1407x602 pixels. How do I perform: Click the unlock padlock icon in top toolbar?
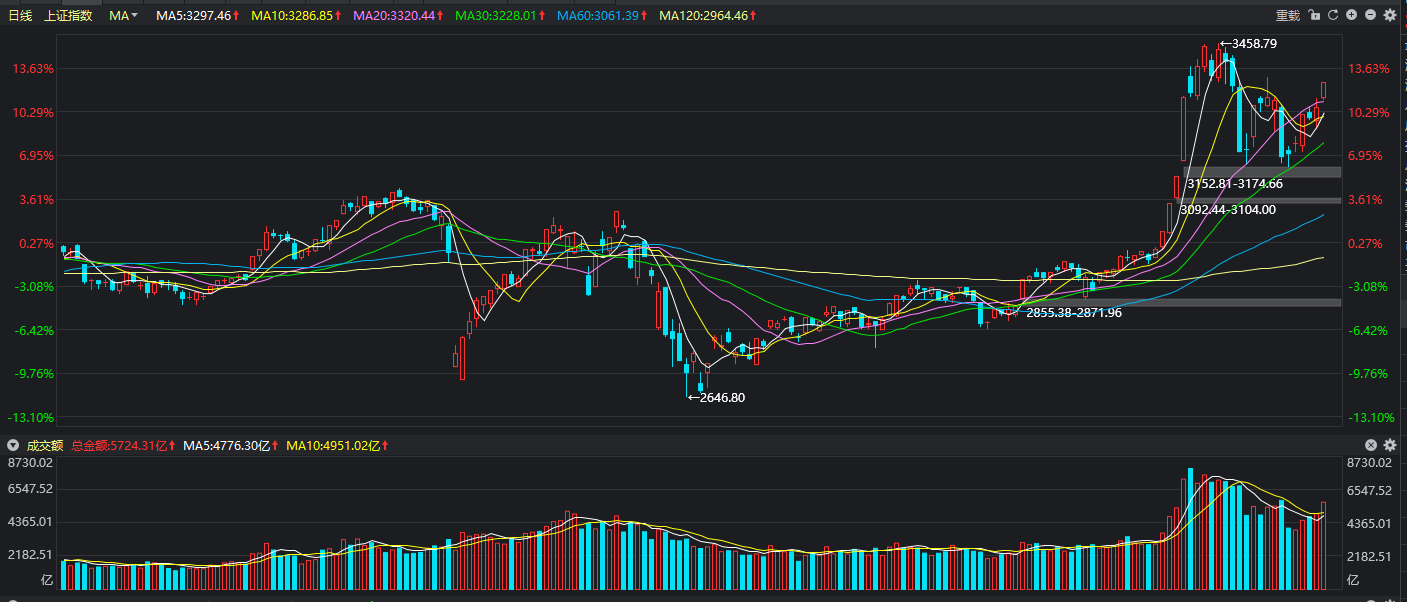1315,15
